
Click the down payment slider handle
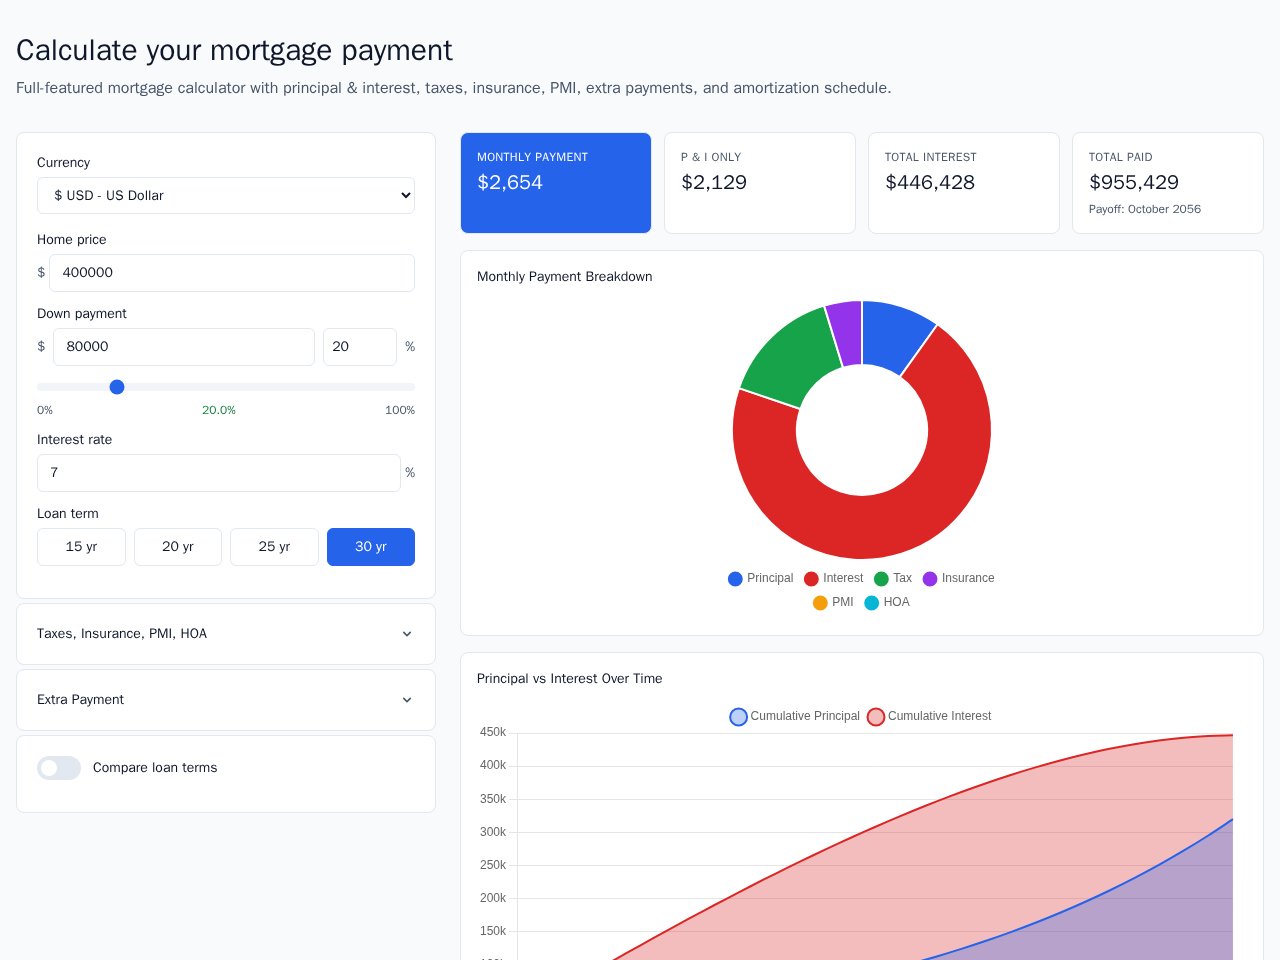[117, 387]
